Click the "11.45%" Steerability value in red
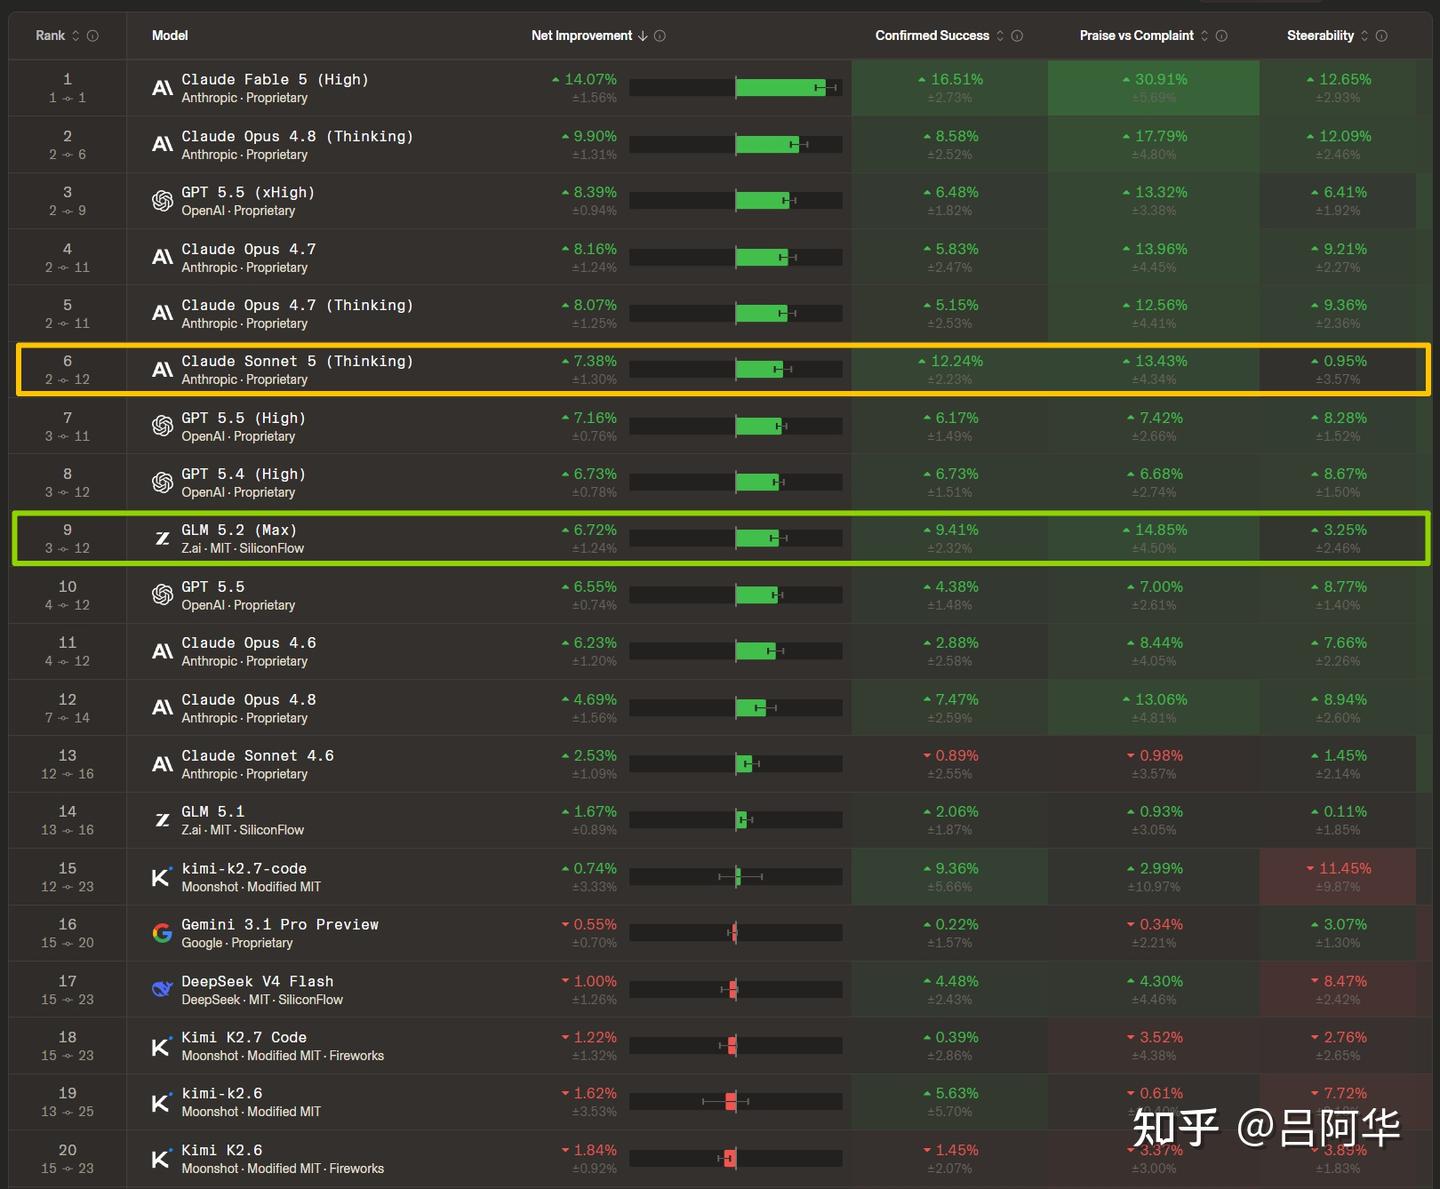The height and width of the screenshot is (1189, 1440). tap(1345, 869)
